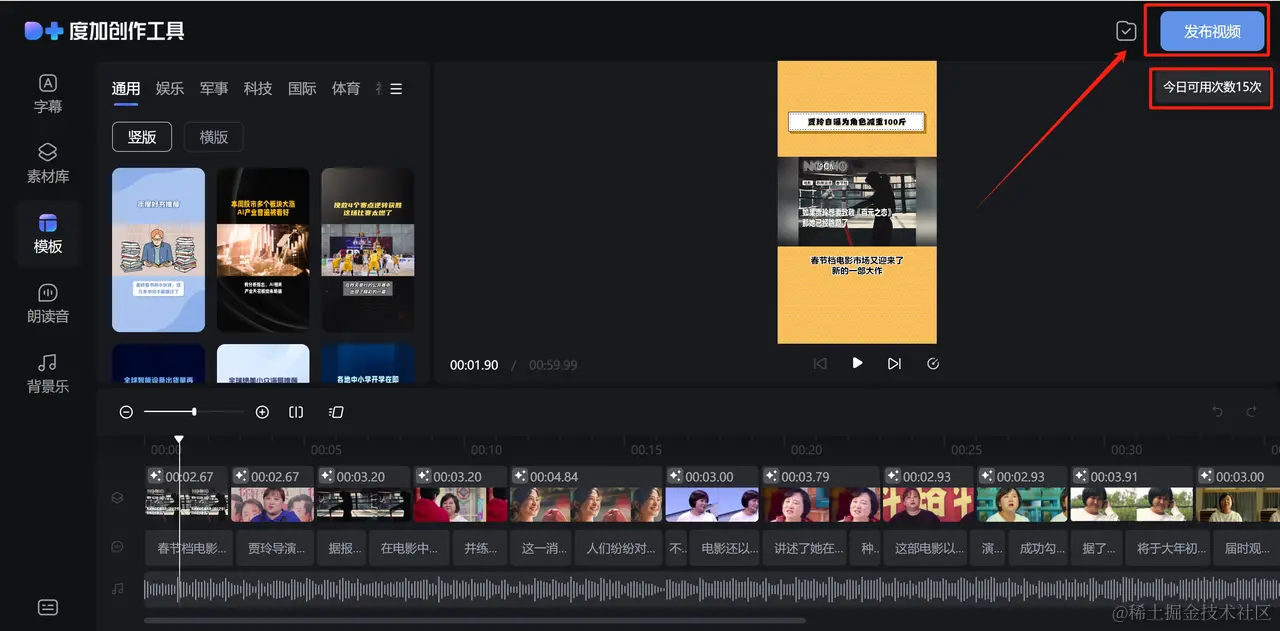Select subtitle segment 将于大年初...
The height and width of the screenshot is (631, 1280).
(1167, 548)
